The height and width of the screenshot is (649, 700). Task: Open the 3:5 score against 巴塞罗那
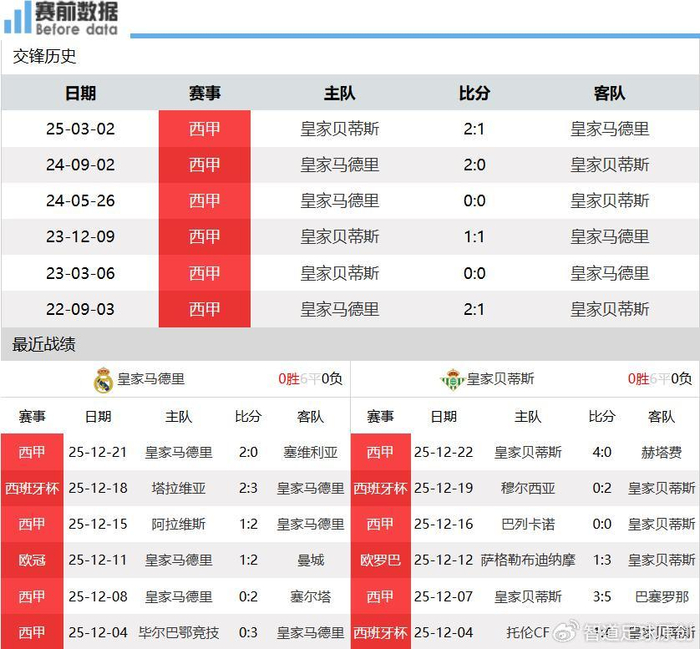click(601, 596)
